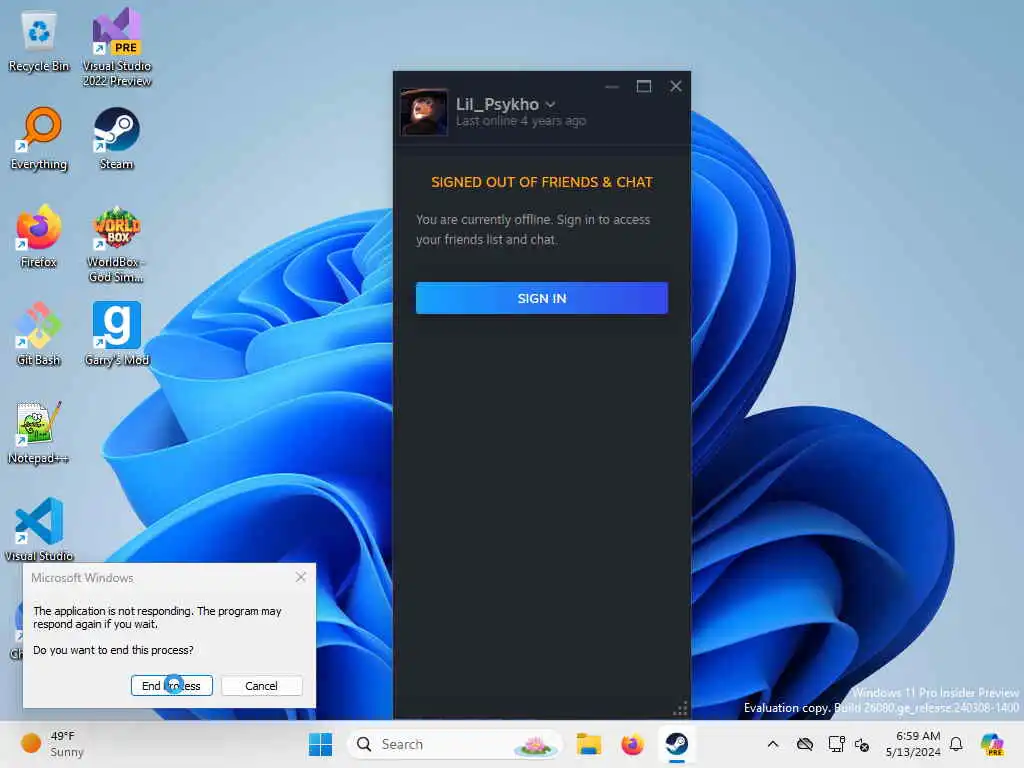Click the Steam taskbar icon

677,744
